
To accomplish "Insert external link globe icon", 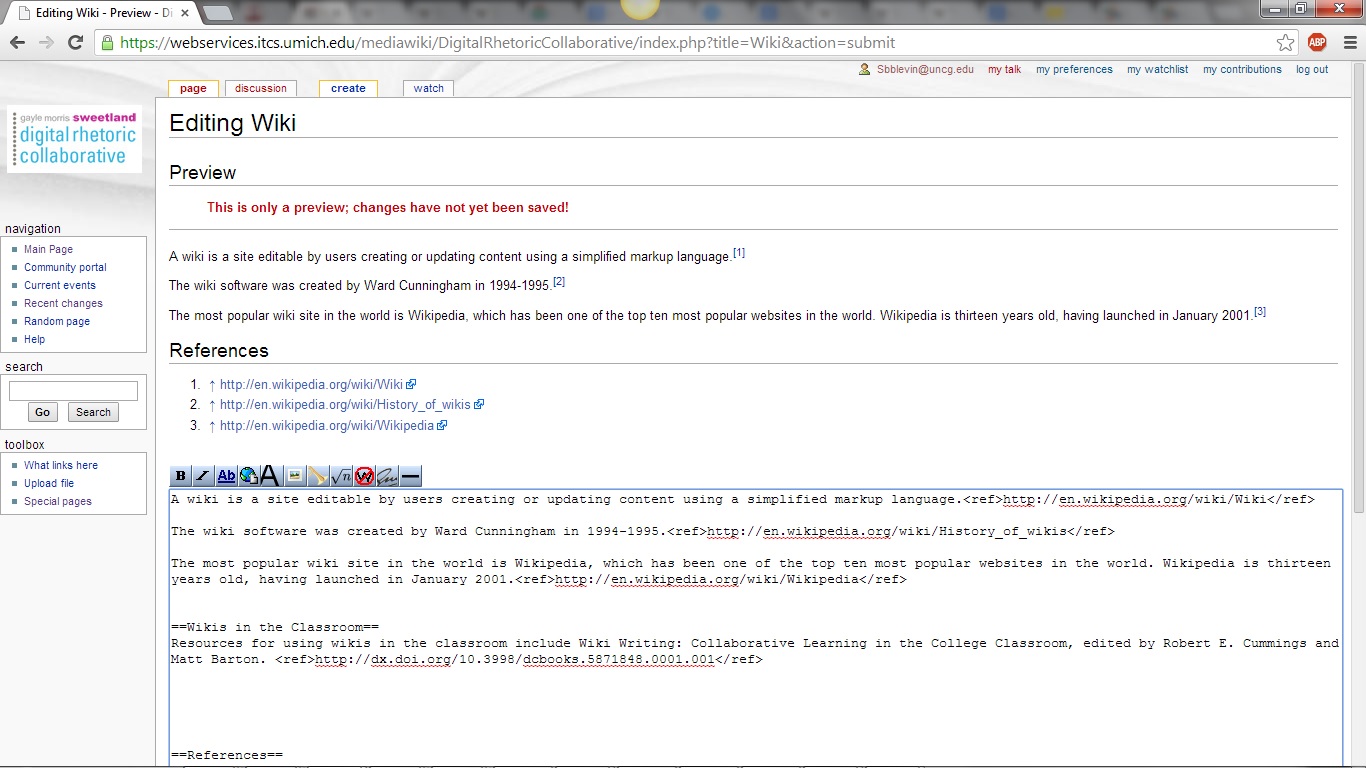I will click(x=249, y=476).
